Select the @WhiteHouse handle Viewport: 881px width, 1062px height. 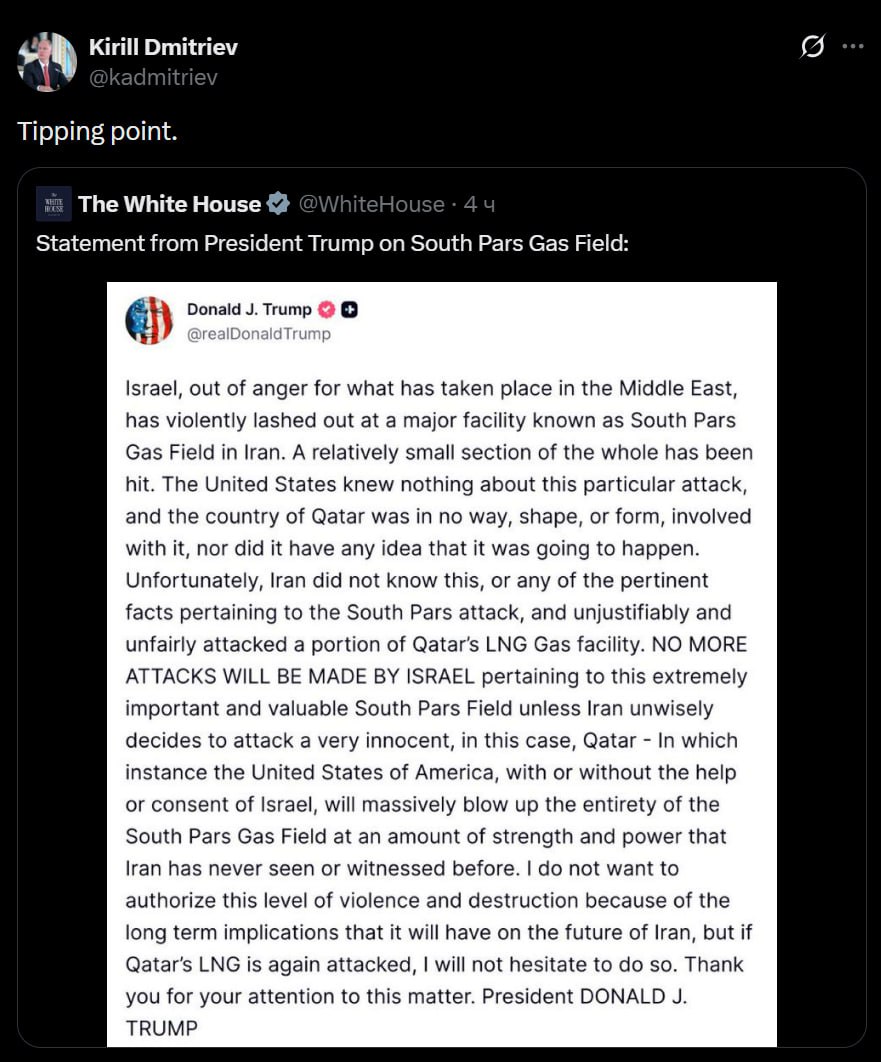(371, 204)
